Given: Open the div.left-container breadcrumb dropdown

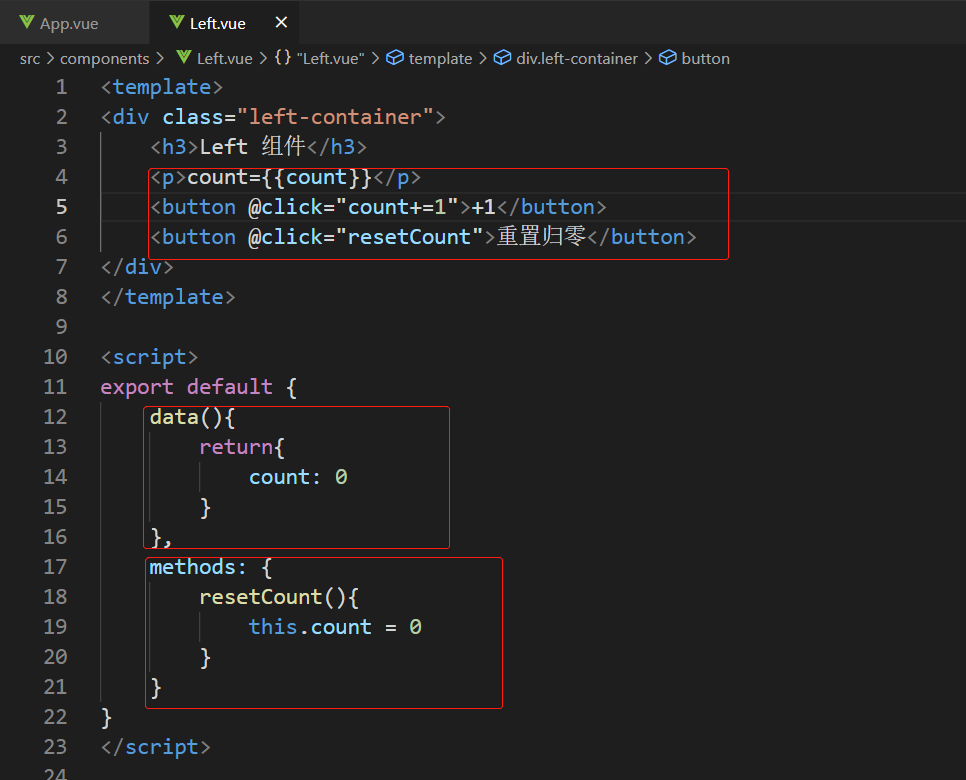Looking at the screenshot, I should click(577, 58).
